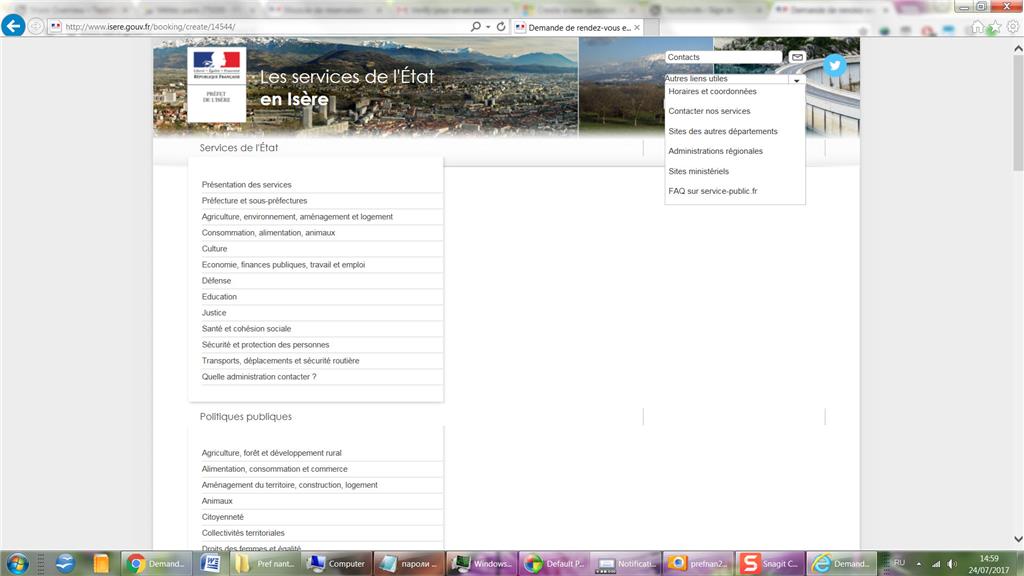Open Santé et cohésion sociale link
The width and height of the screenshot is (1024, 576).
coord(246,328)
